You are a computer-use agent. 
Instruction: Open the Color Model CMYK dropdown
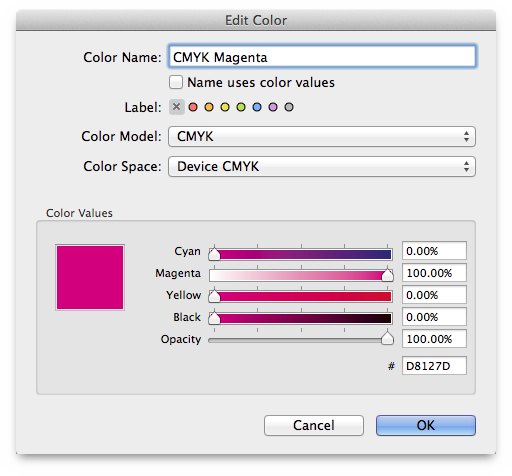click(322, 136)
